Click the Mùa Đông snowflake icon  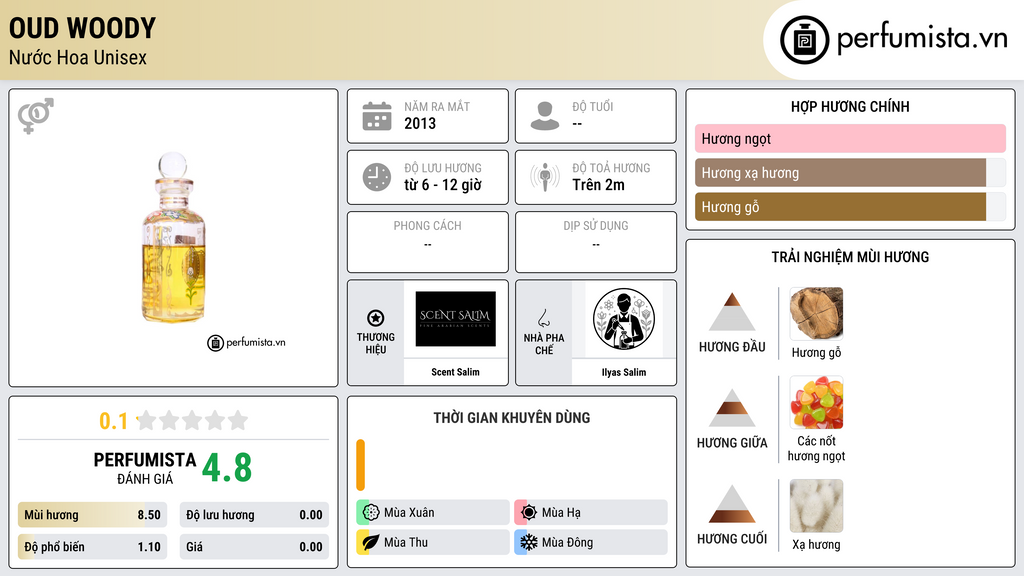point(529,542)
